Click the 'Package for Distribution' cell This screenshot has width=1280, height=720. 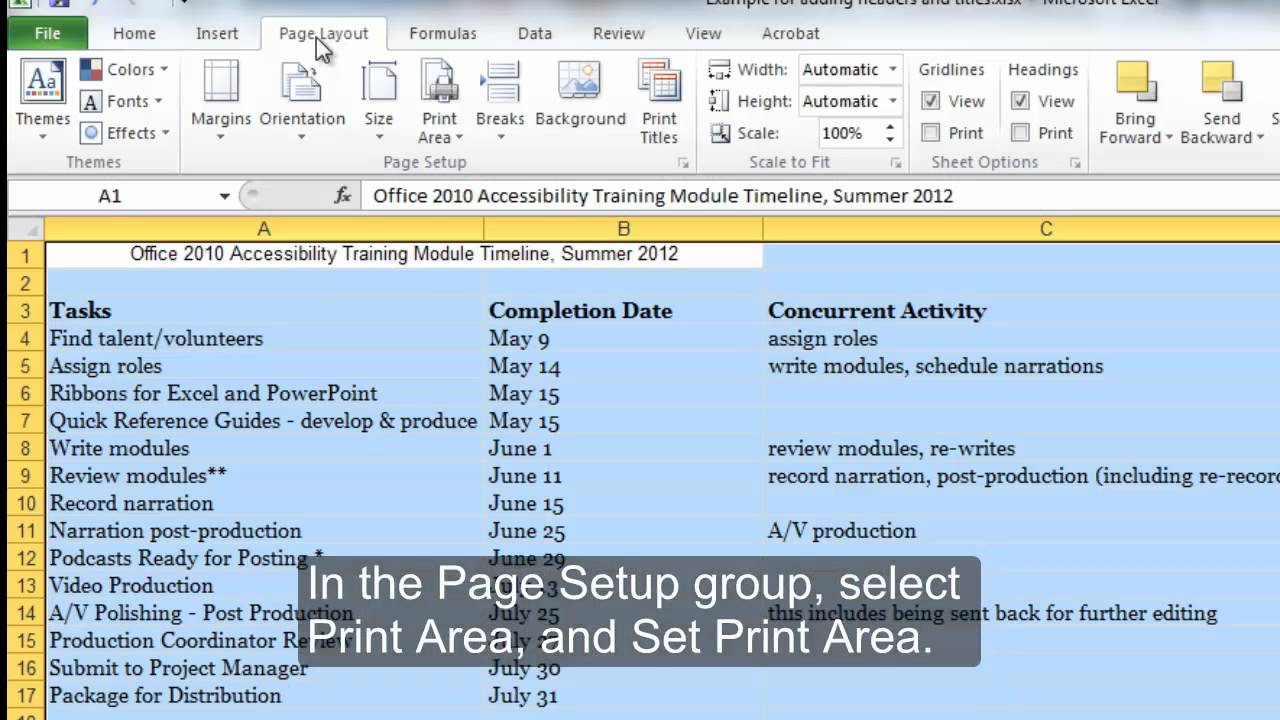click(264, 696)
